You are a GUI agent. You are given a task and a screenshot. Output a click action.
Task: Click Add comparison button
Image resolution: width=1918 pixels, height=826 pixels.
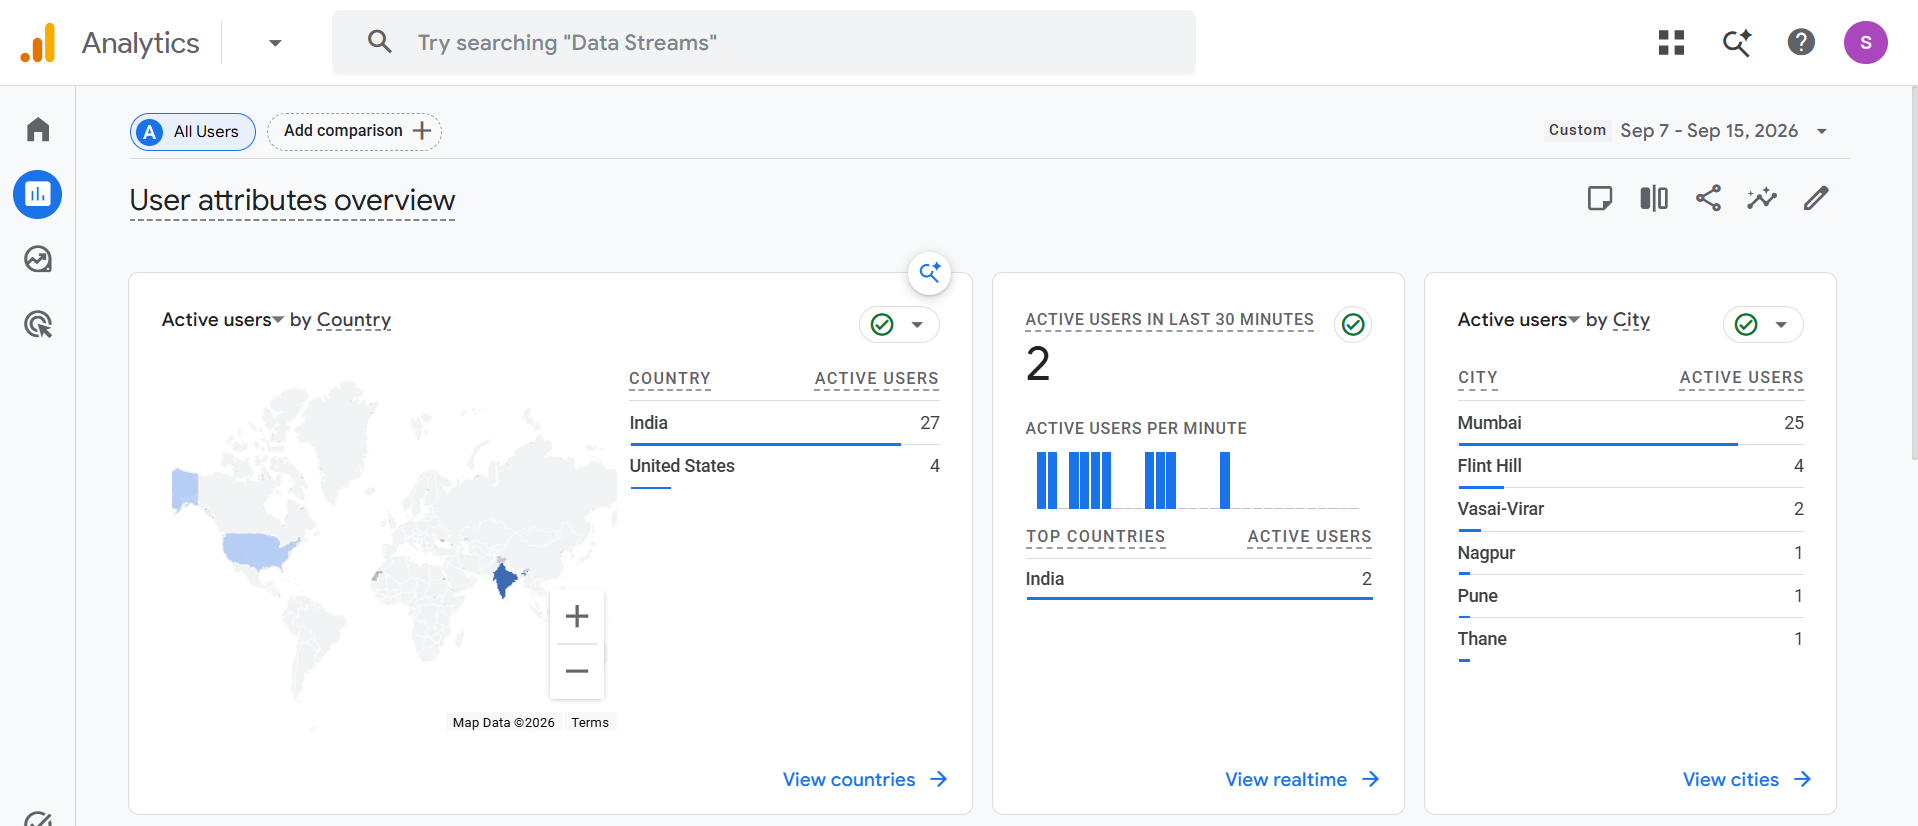(354, 131)
